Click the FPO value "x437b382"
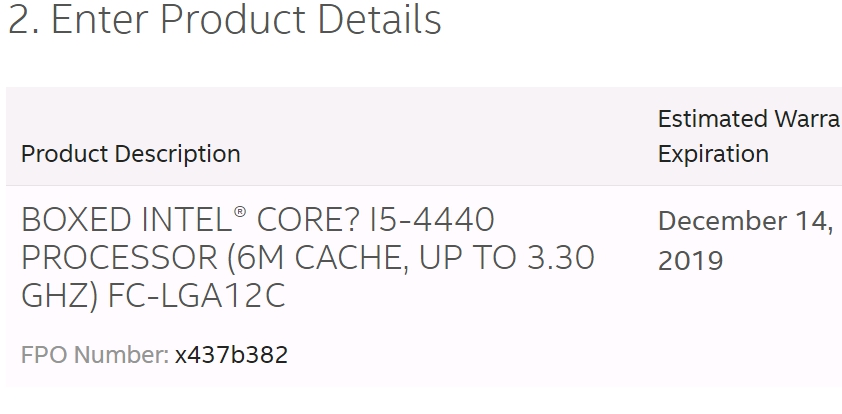The width and height of the screenshot is (842, 414). 231,355
